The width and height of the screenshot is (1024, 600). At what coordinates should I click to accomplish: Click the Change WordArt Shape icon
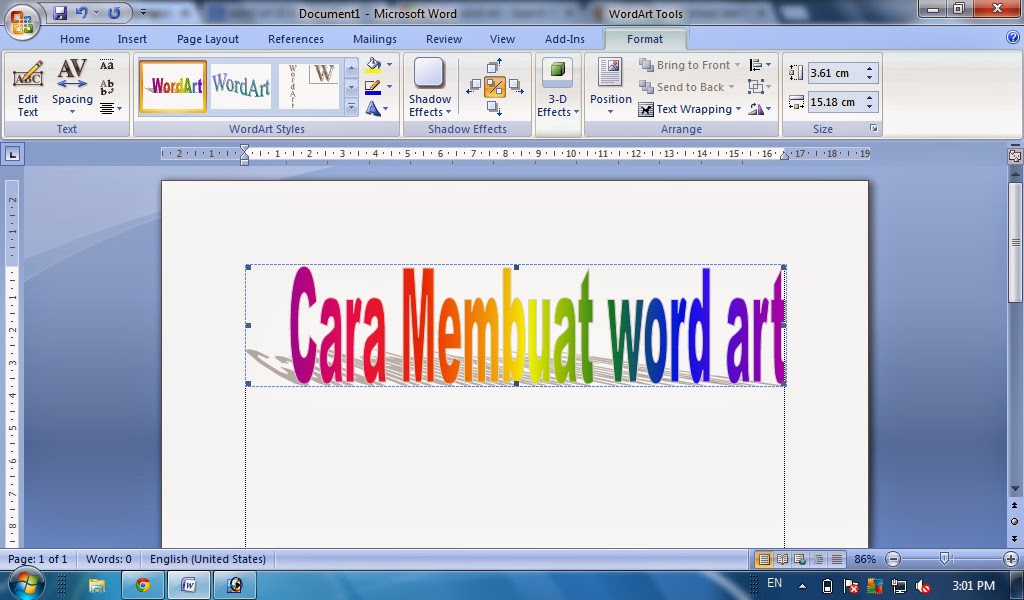pos(373,107)
